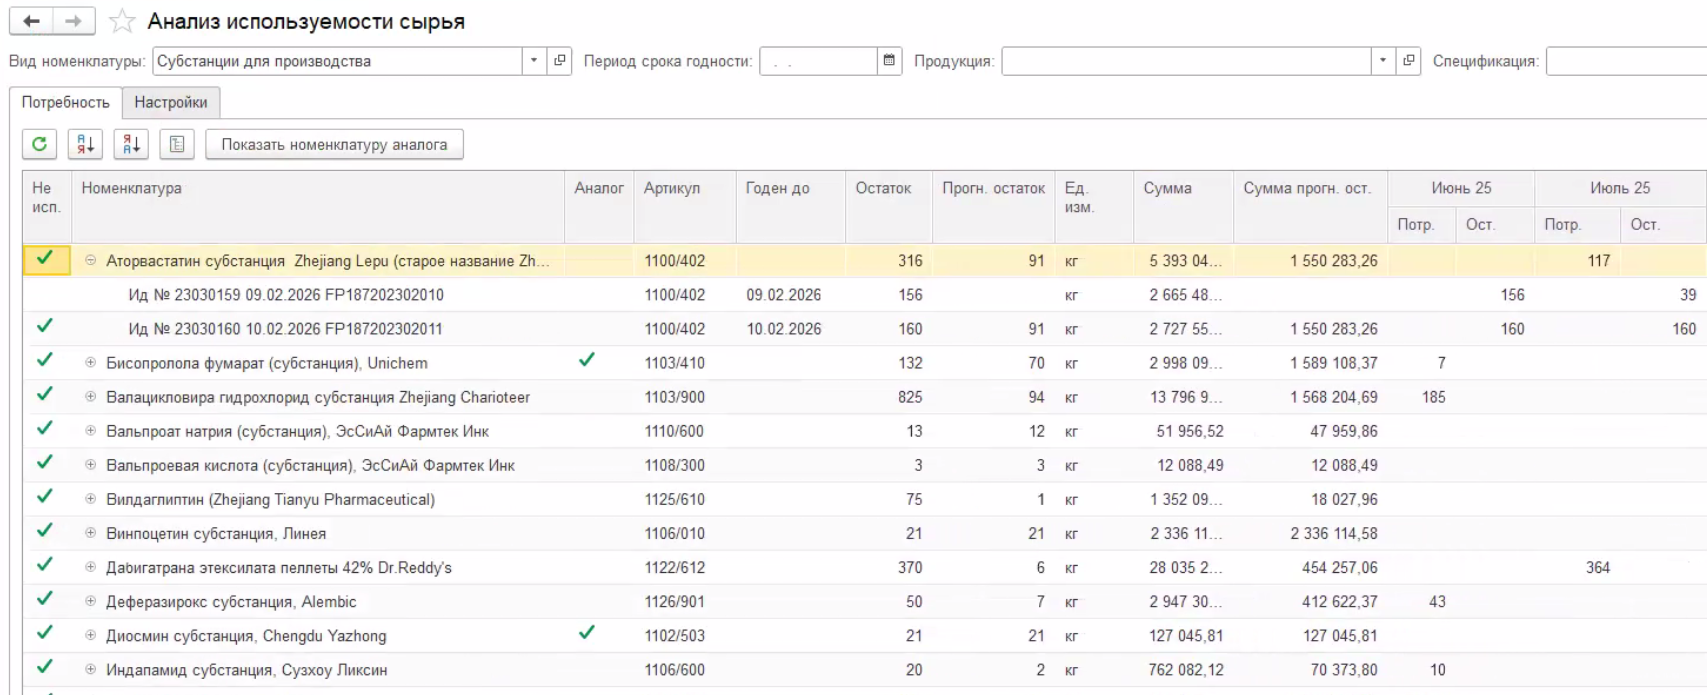Collapse the Аторвастатин субстанция row

pos(91,260)
